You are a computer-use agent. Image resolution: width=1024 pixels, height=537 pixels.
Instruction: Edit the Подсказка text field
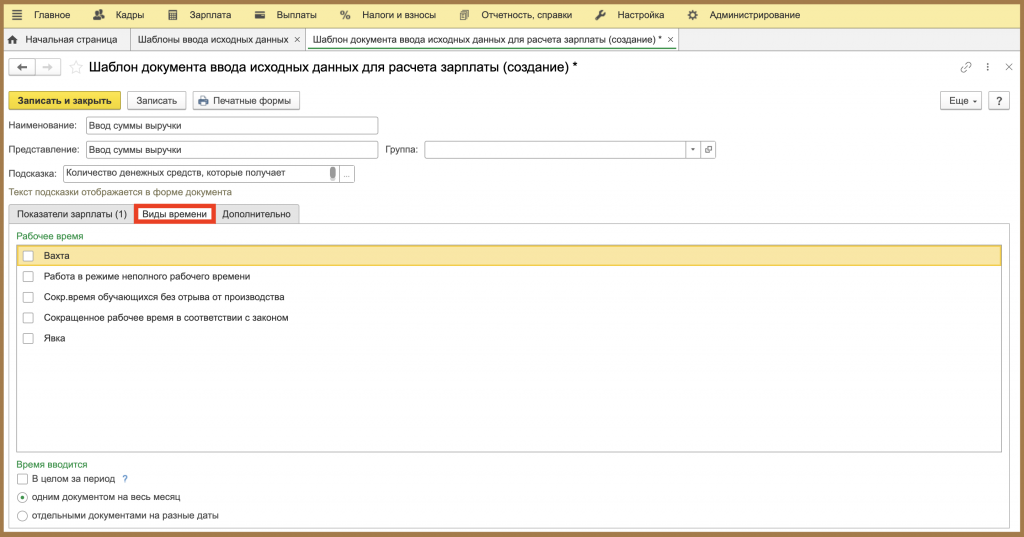[x=195, y=173]
